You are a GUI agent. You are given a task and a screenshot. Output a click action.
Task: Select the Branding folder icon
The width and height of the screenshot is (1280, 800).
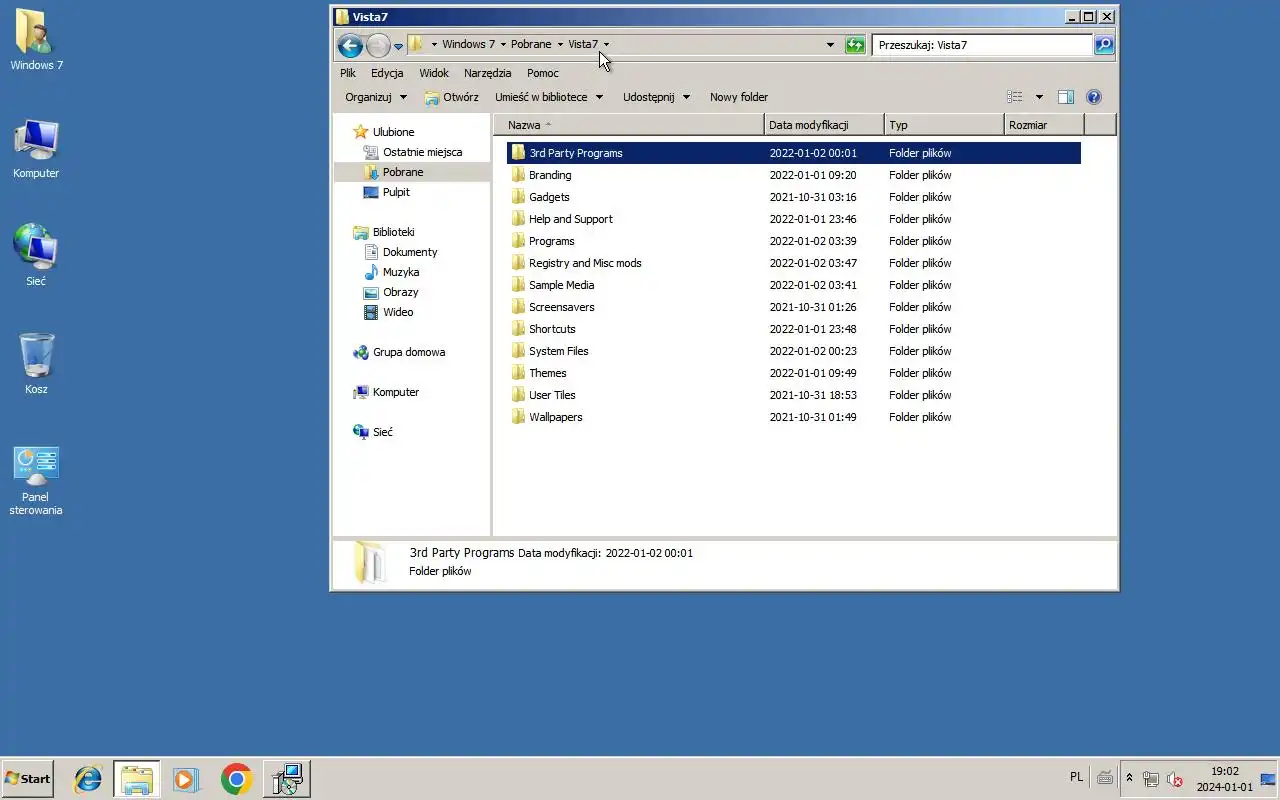[x=518, y=175]
